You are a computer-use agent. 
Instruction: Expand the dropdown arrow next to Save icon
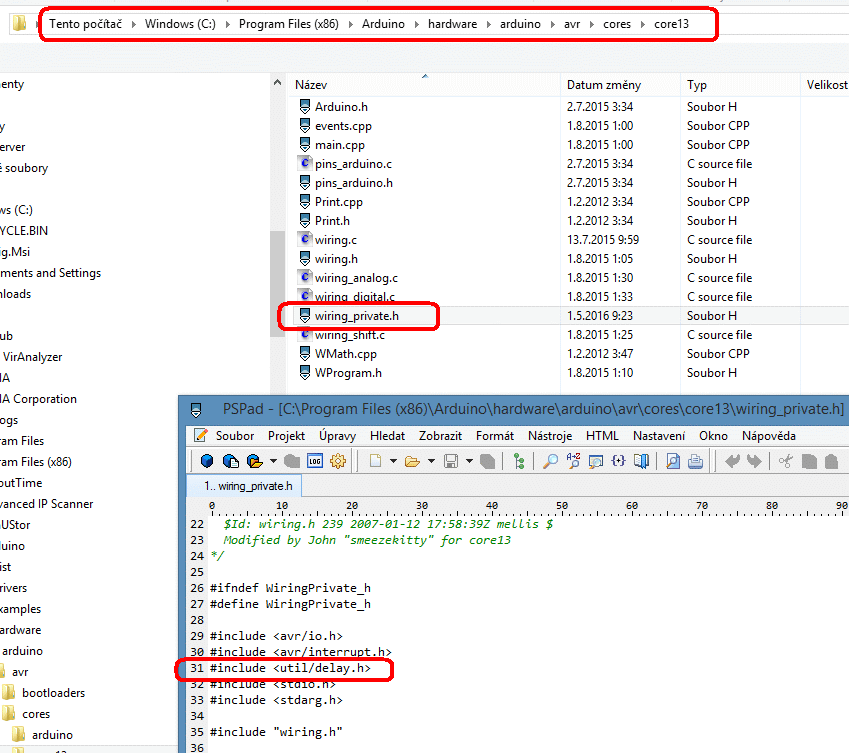pos(469,461)
